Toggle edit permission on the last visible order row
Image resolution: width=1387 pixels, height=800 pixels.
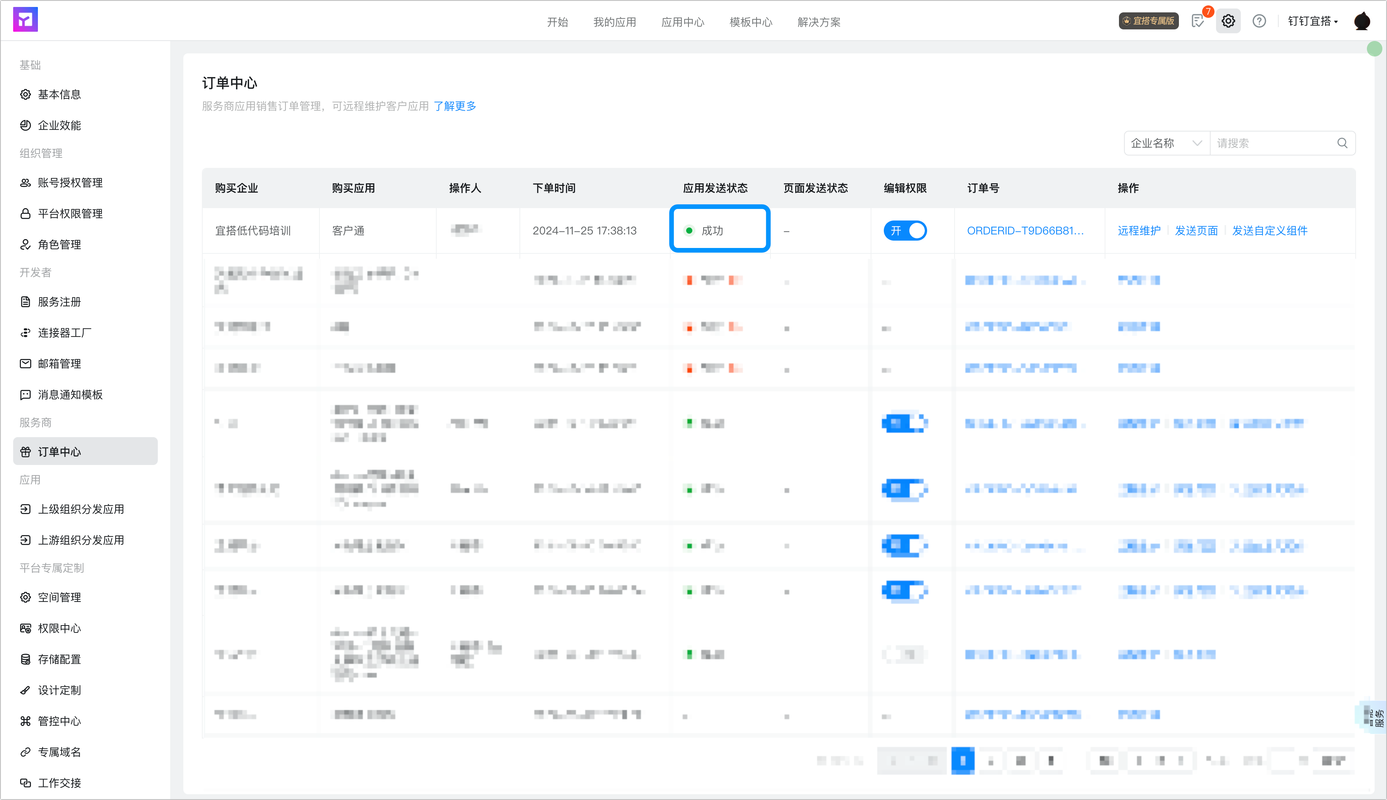pos(905,715)
